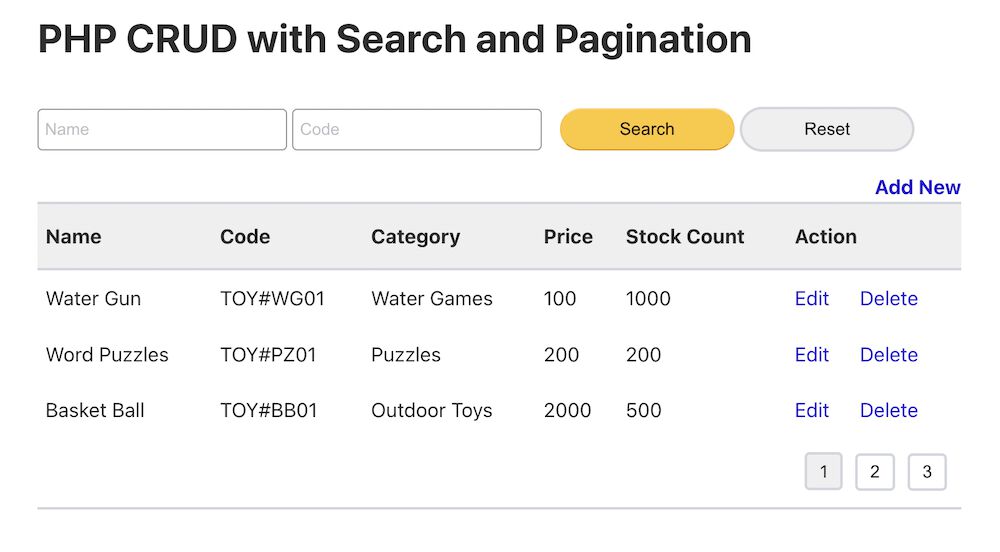
Task: Click the Stock Count column header
Action: (x=685, y=237)
